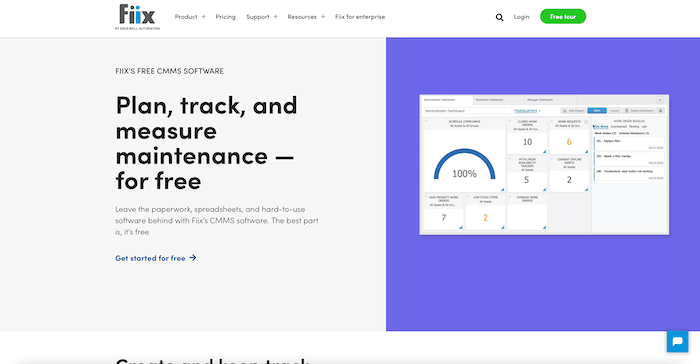This screenshot has height=364, width=700.
Task: Select Technician Dashboard tab in preview image
Action: [x=498, y=100]
